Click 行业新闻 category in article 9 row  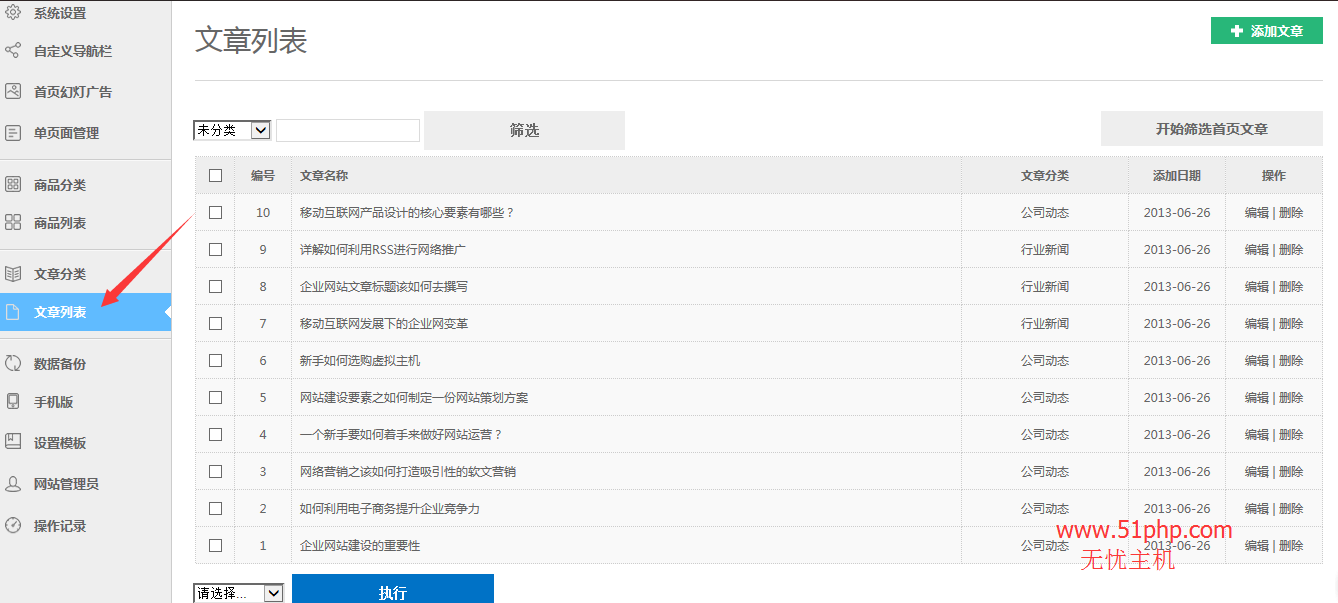pyautogui.click(x=1045, y=249)
